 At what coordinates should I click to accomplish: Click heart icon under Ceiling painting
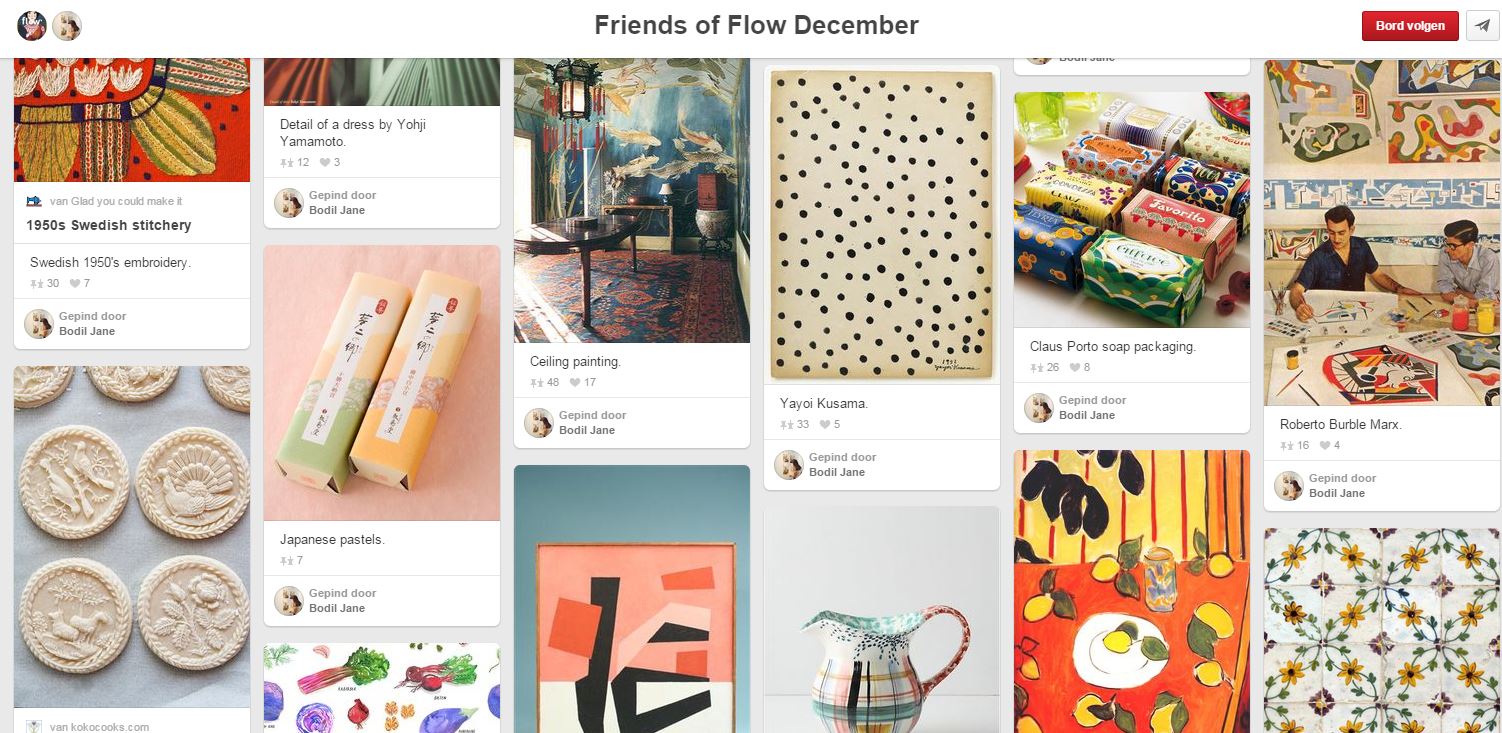pyautogui.click(x=575, y=382)
